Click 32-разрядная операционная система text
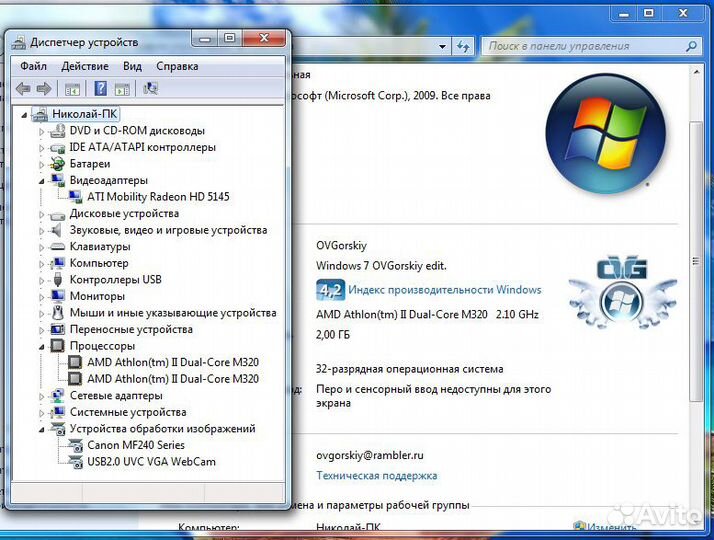 pos(409,369)
